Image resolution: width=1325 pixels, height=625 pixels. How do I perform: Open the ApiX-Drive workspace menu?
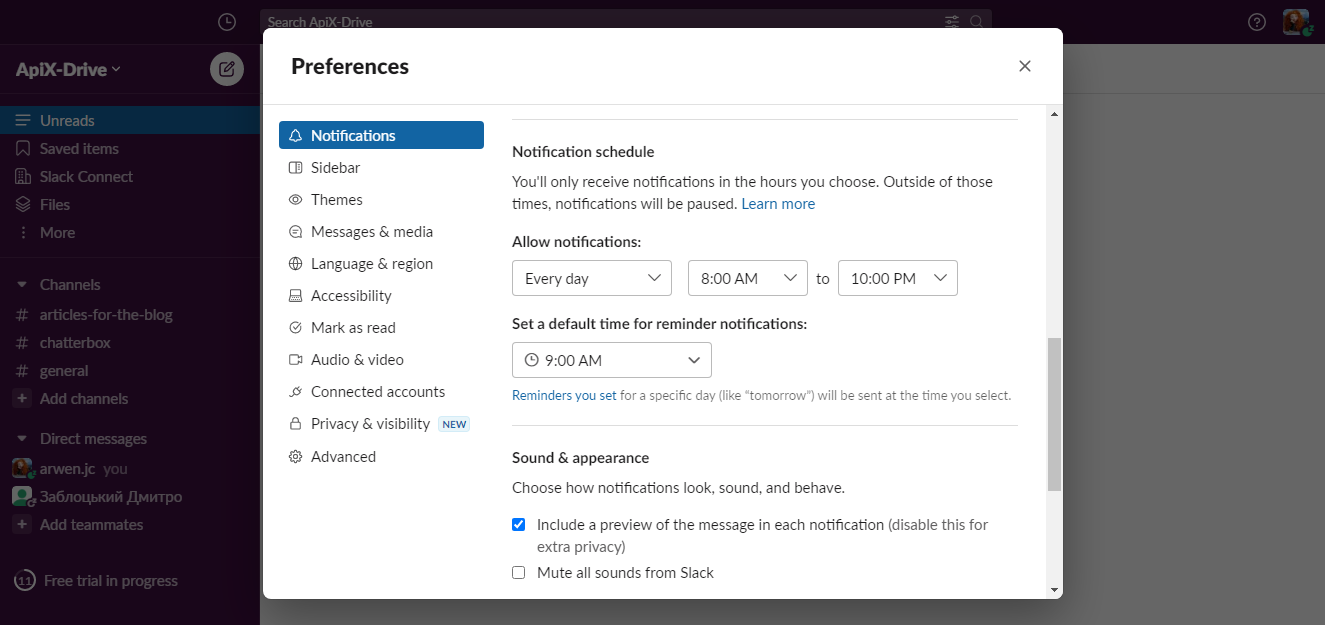click(x=68, y=69)
